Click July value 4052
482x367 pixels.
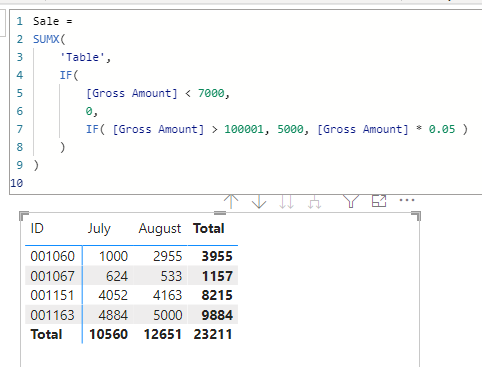point(113,295)
